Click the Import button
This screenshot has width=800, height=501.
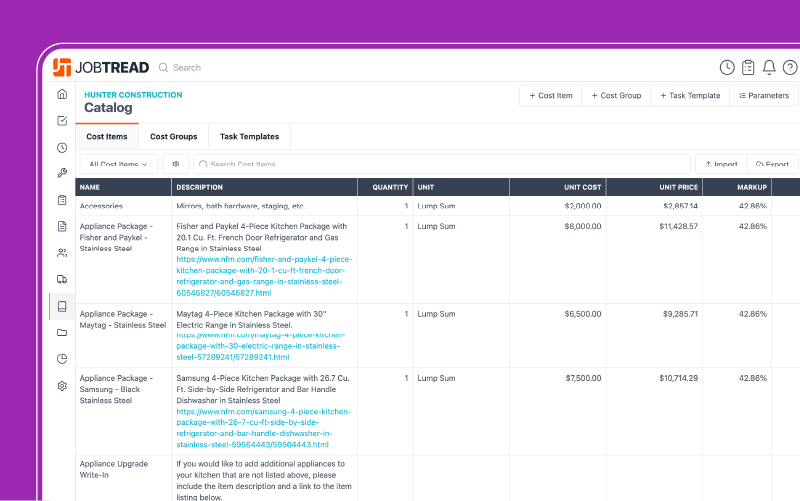(721, 164)
